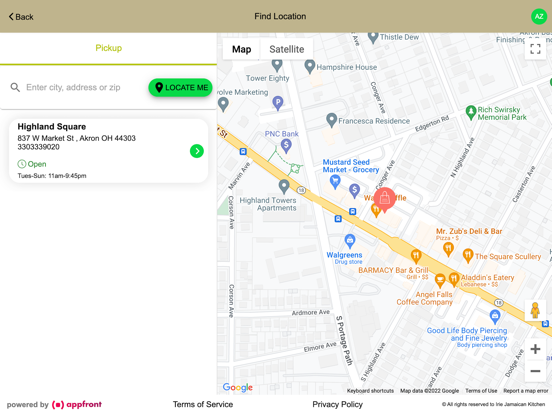Click the purple parking marker
This screenshot has height=414, width=552.
[x=278, y=103]
